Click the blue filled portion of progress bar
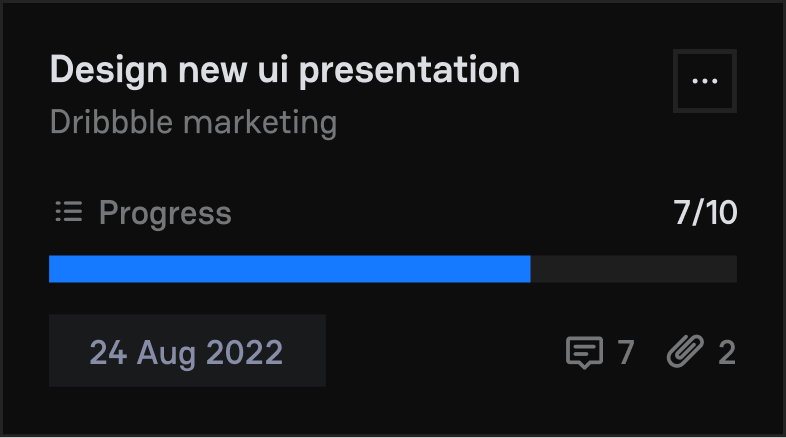The image size is (786, 438). click(x=289, y=269)
